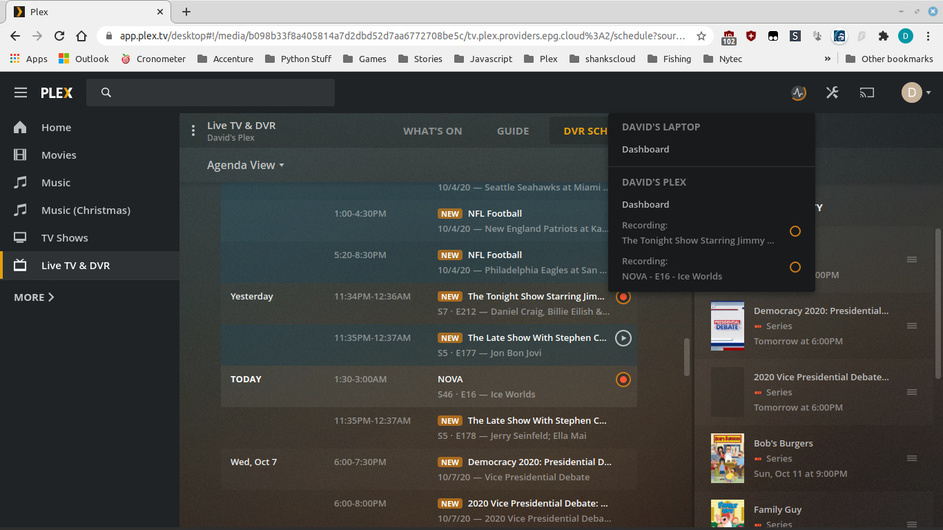Open NOVA Ice Worlds recording activity entry
The height and width of the screenshot is (530, 943).
711,269
